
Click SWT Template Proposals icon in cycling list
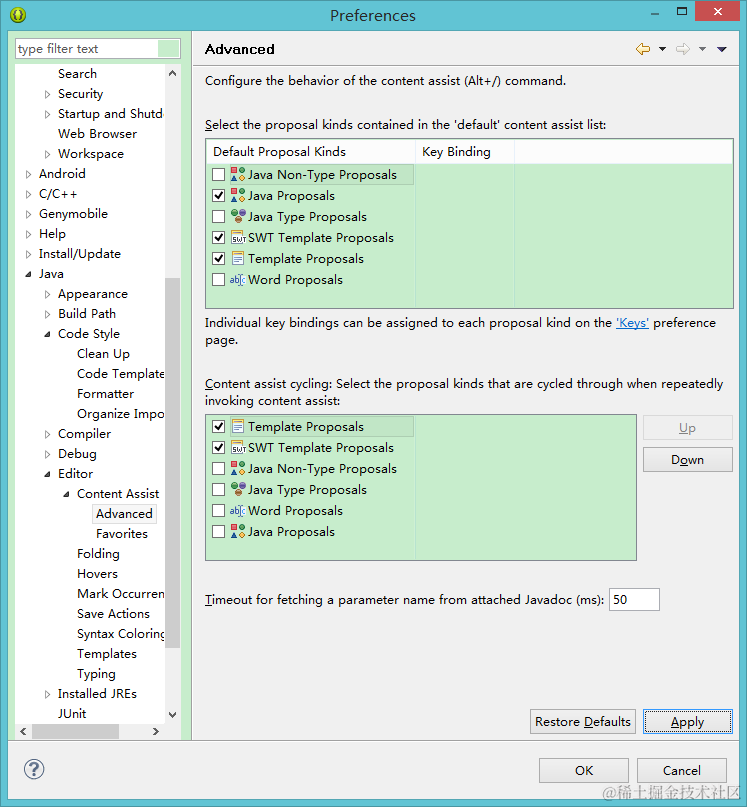[238, 447]
